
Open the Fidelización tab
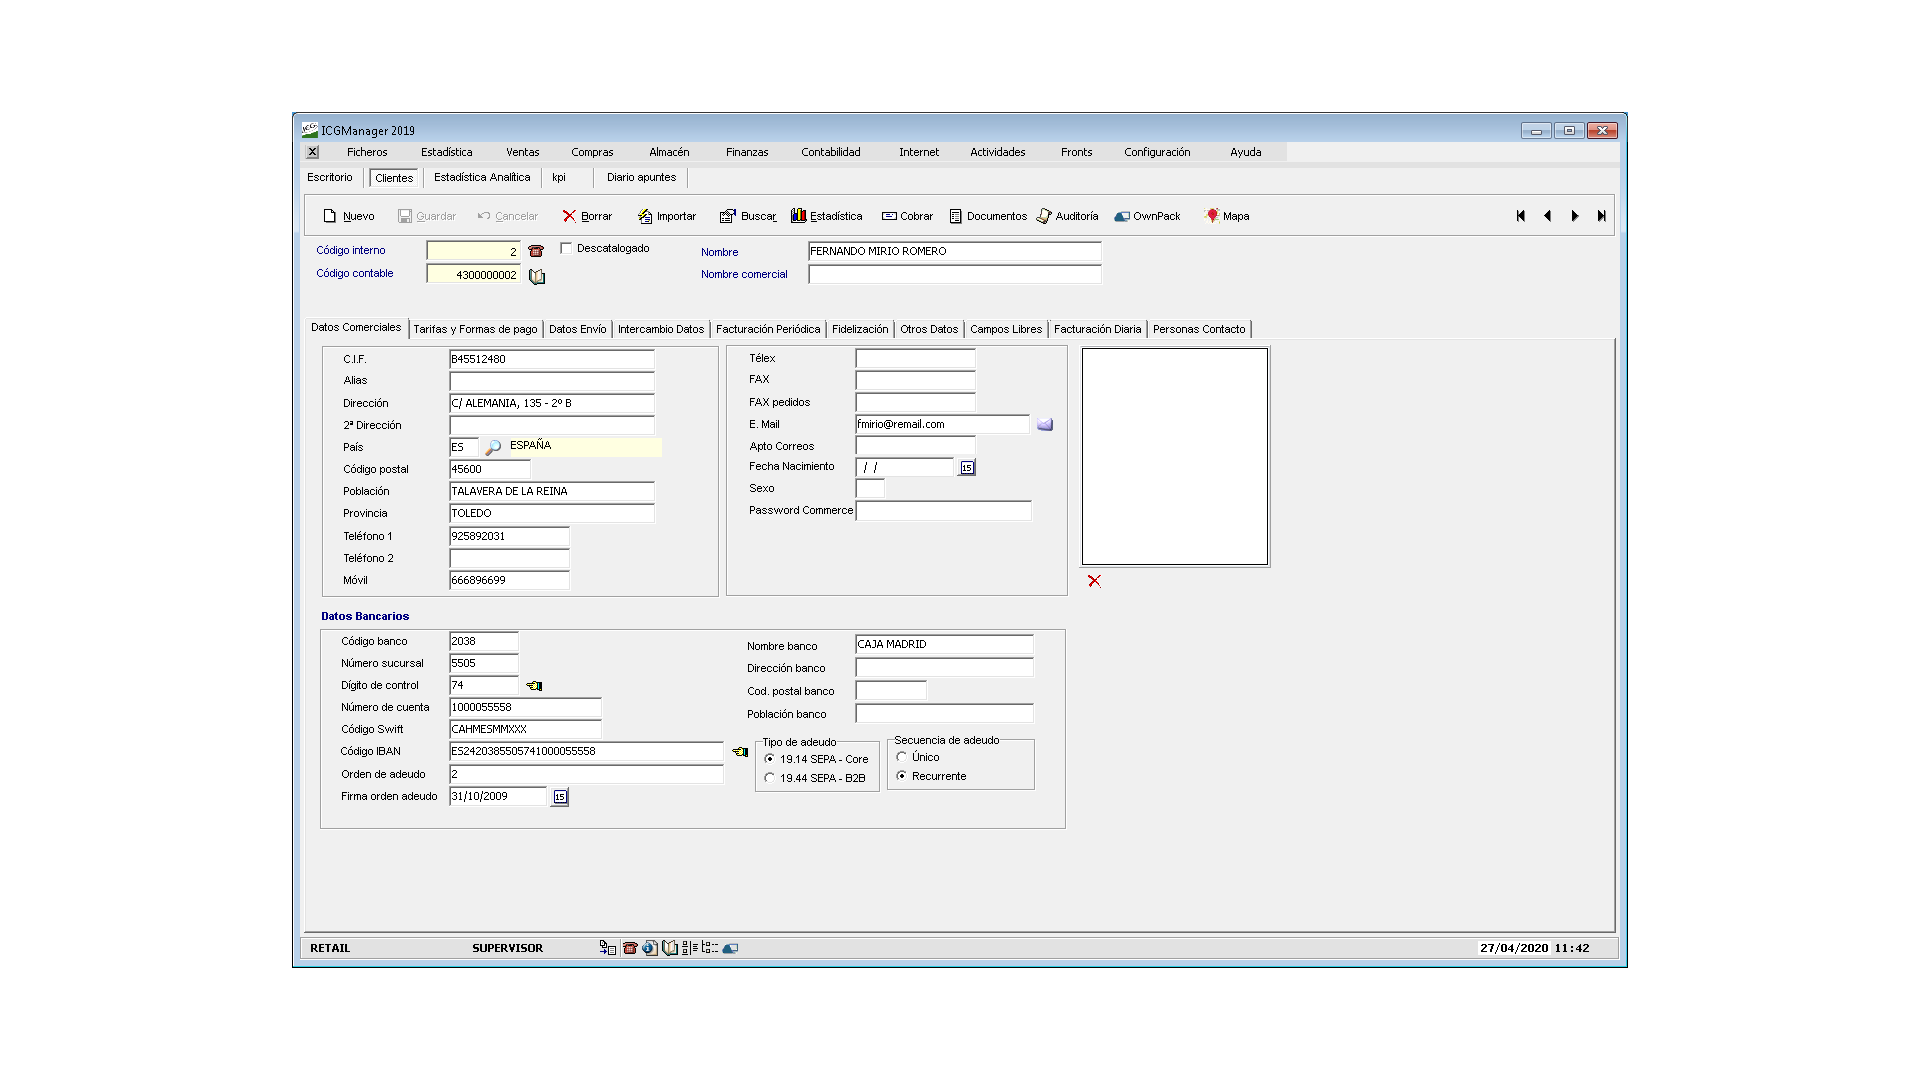pos(860,329)
